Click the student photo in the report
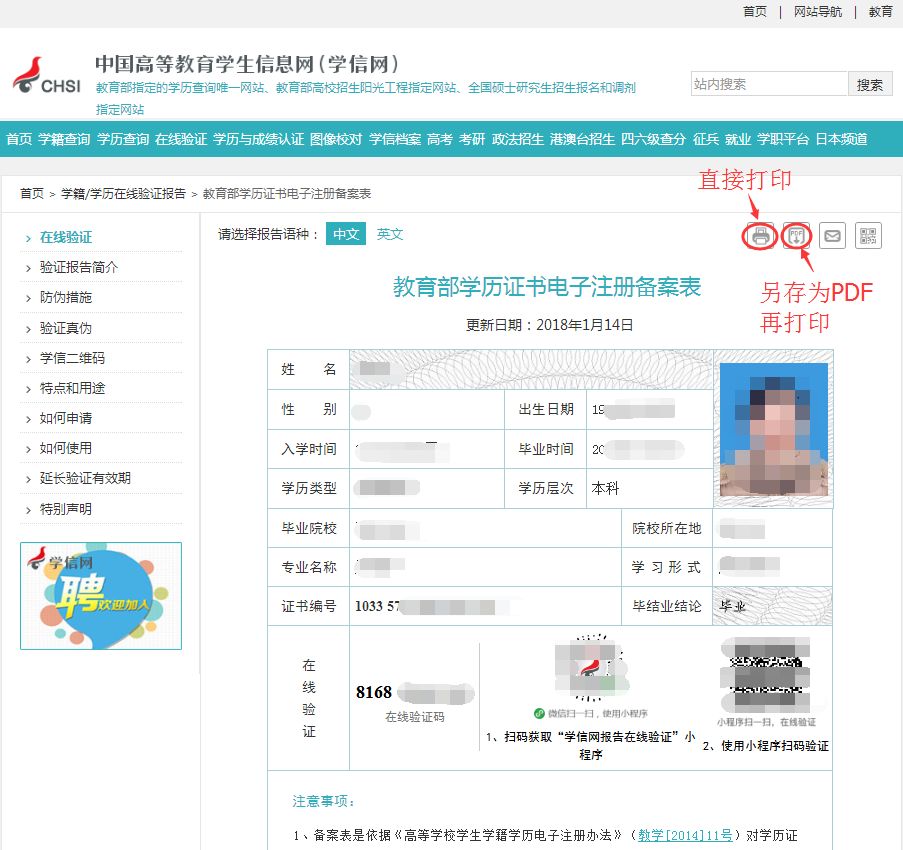 tap(773, 429)
